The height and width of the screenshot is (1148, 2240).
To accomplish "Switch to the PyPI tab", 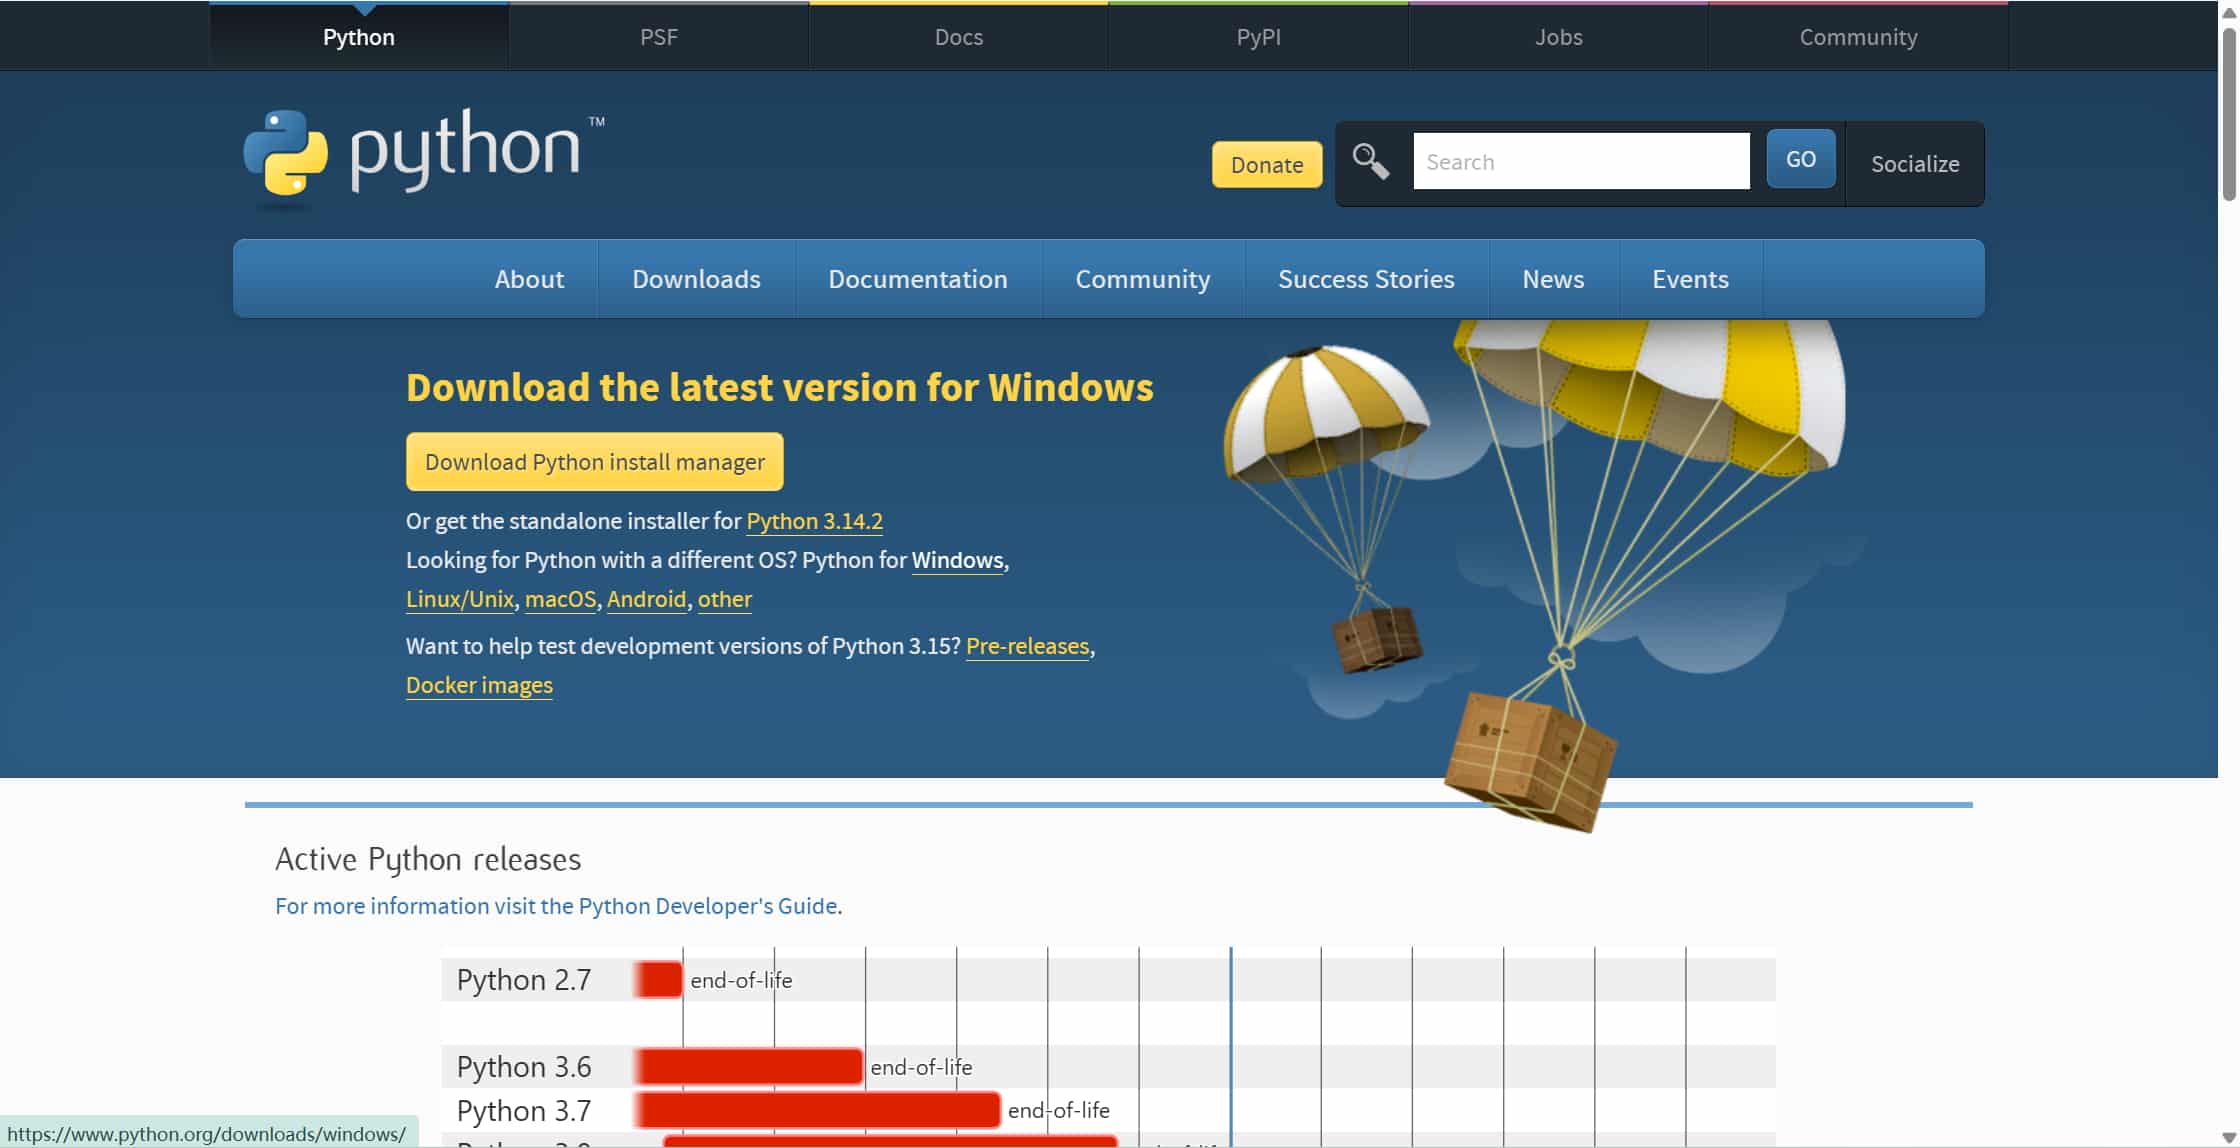I will point(1258,37).
